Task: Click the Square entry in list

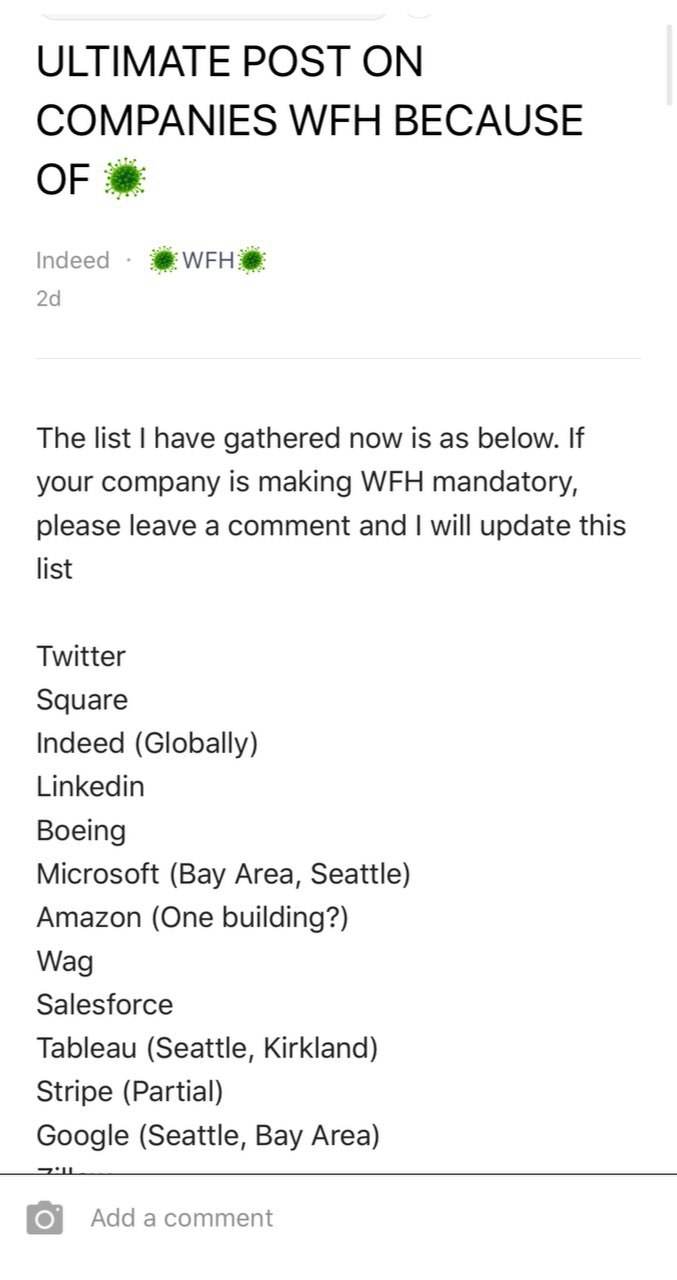Action: coord(82,700)
